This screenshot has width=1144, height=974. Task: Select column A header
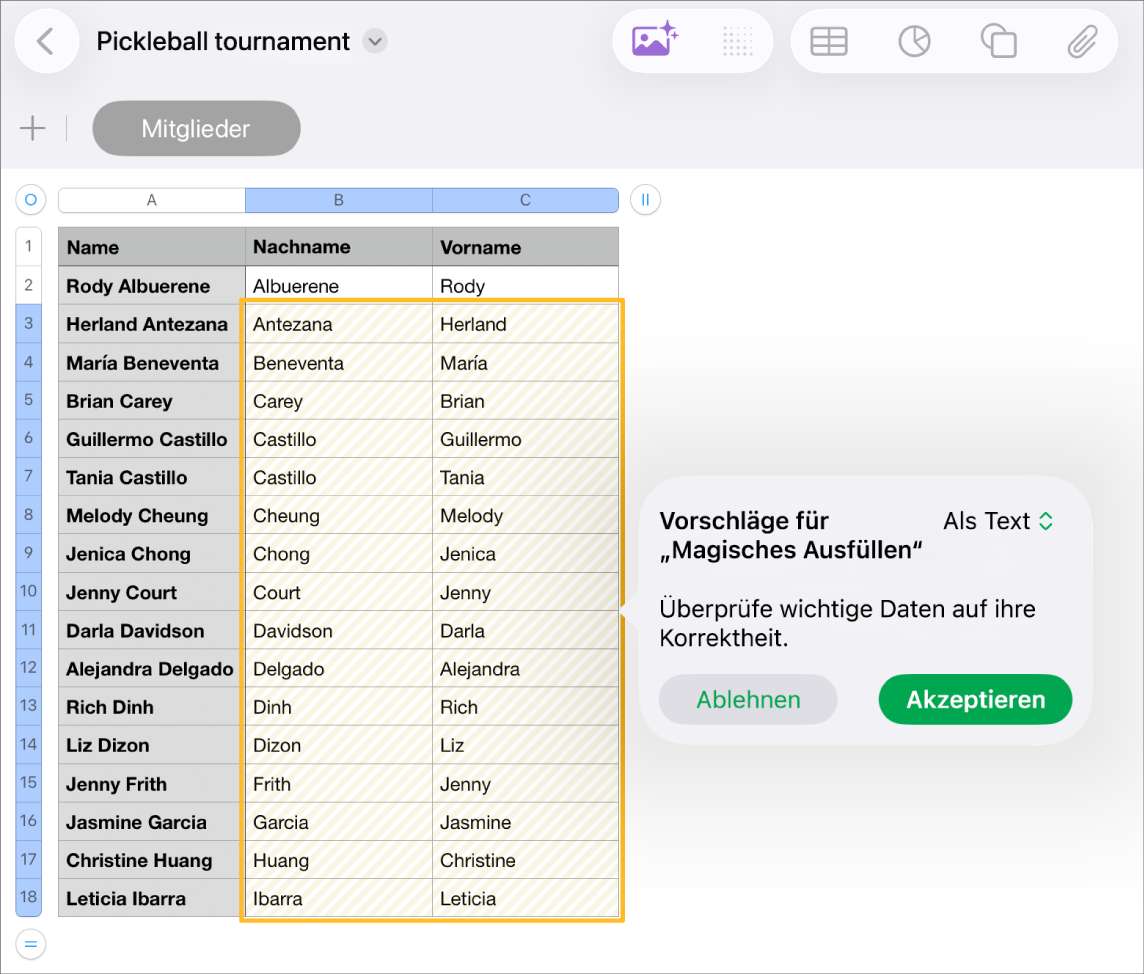152,200
